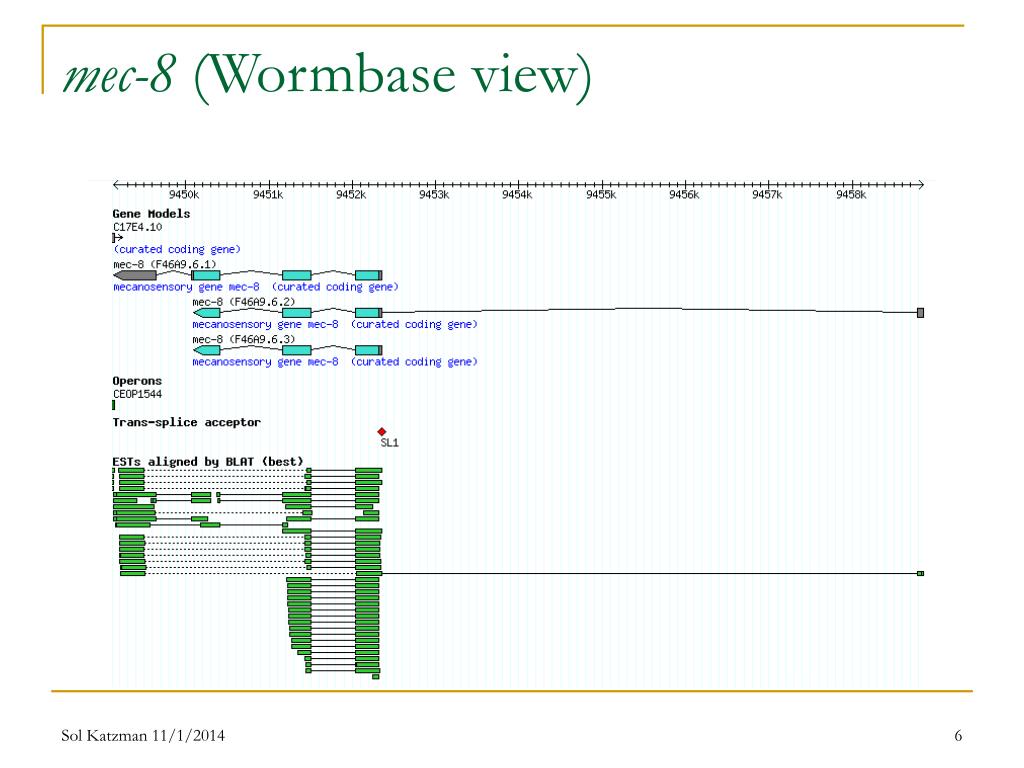Open the mec-8 (F46A9.6.2) gene label
This screenshot has width=1024, height=768.
pyautogui.click(x=244, y=302)
